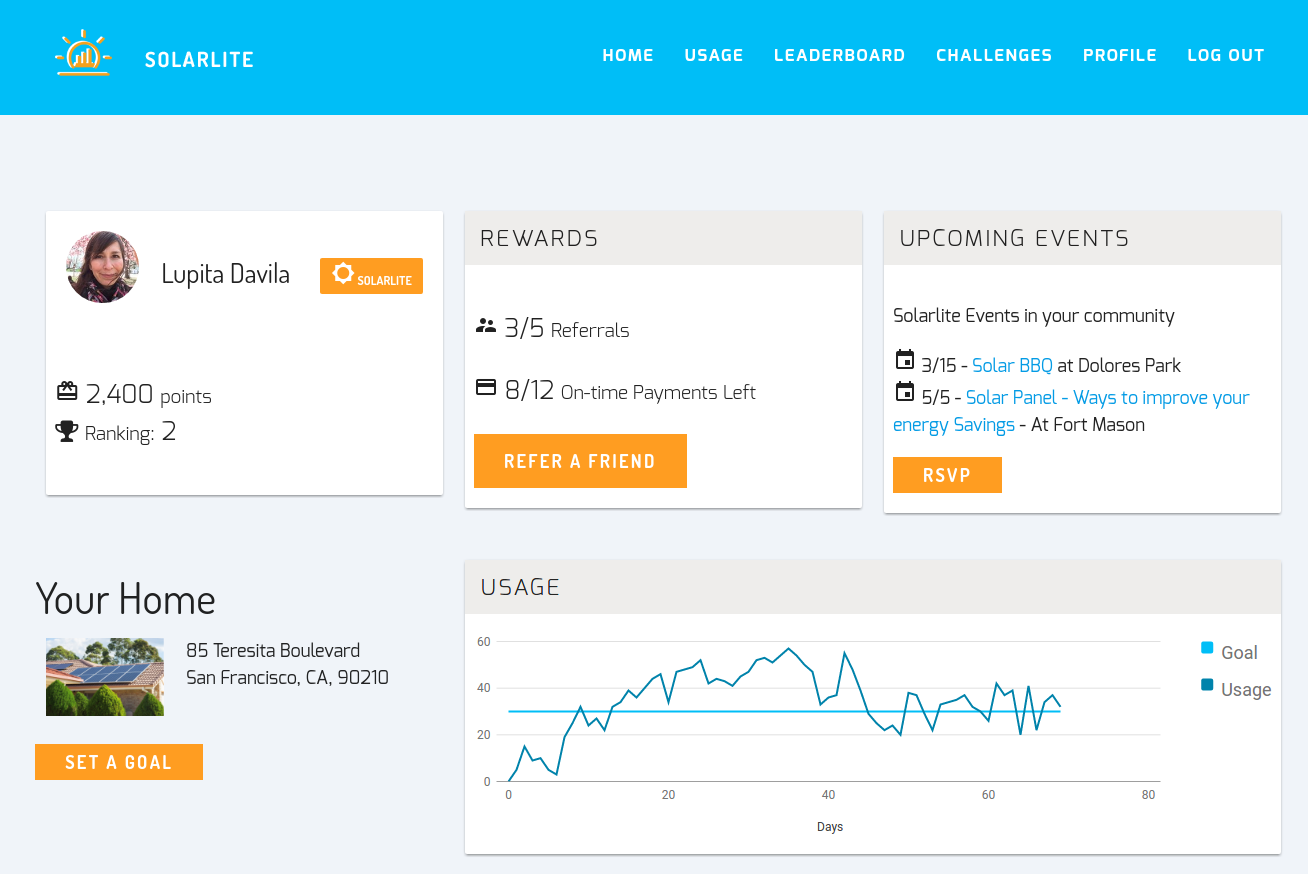
Task: Click the REWARDS card header
Action: [663, 238]
